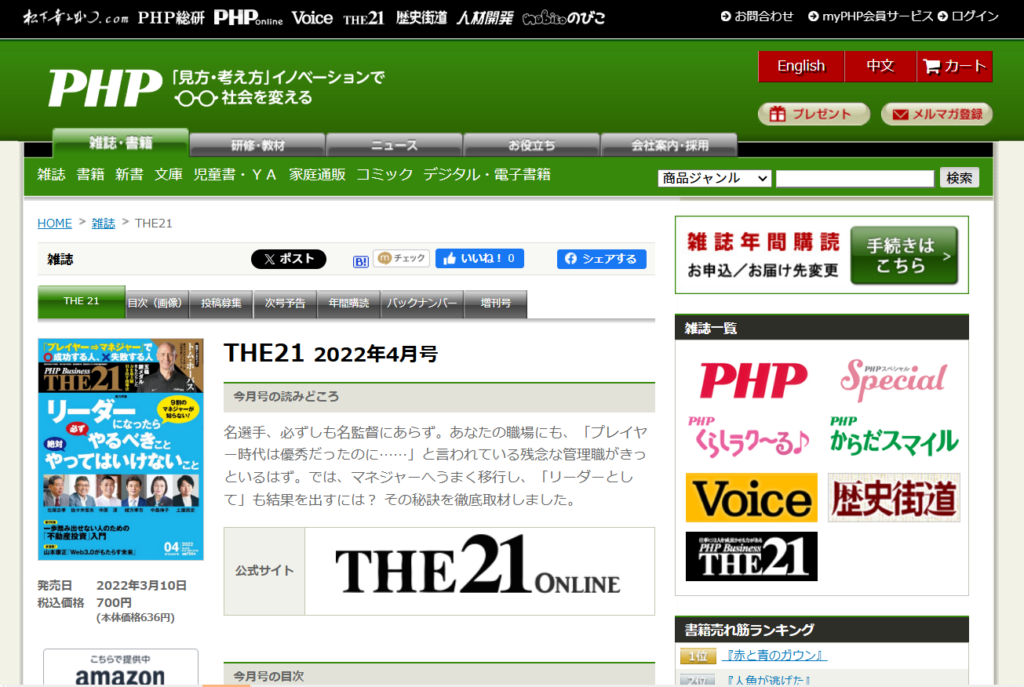Switch to 目次（画像） tab

pyautogui.click(x=157, y=304)
